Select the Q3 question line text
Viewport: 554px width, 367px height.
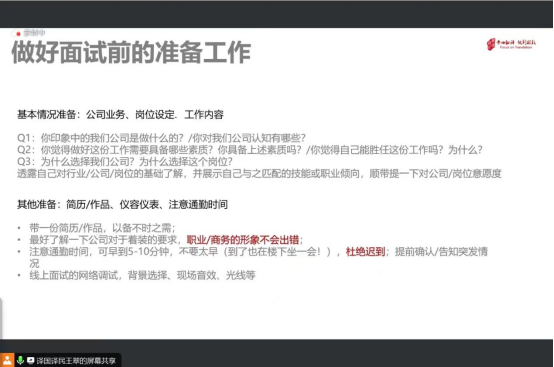click(125, 162)
